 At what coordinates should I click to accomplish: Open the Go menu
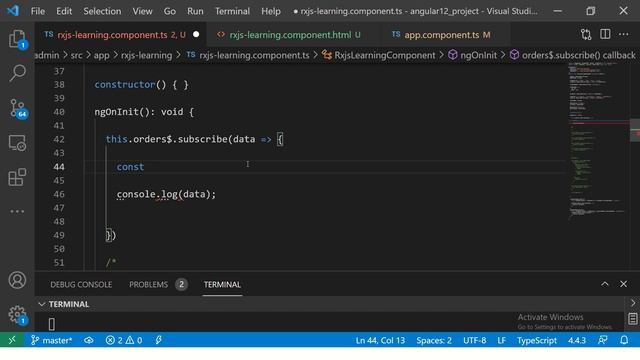(170, 11)
